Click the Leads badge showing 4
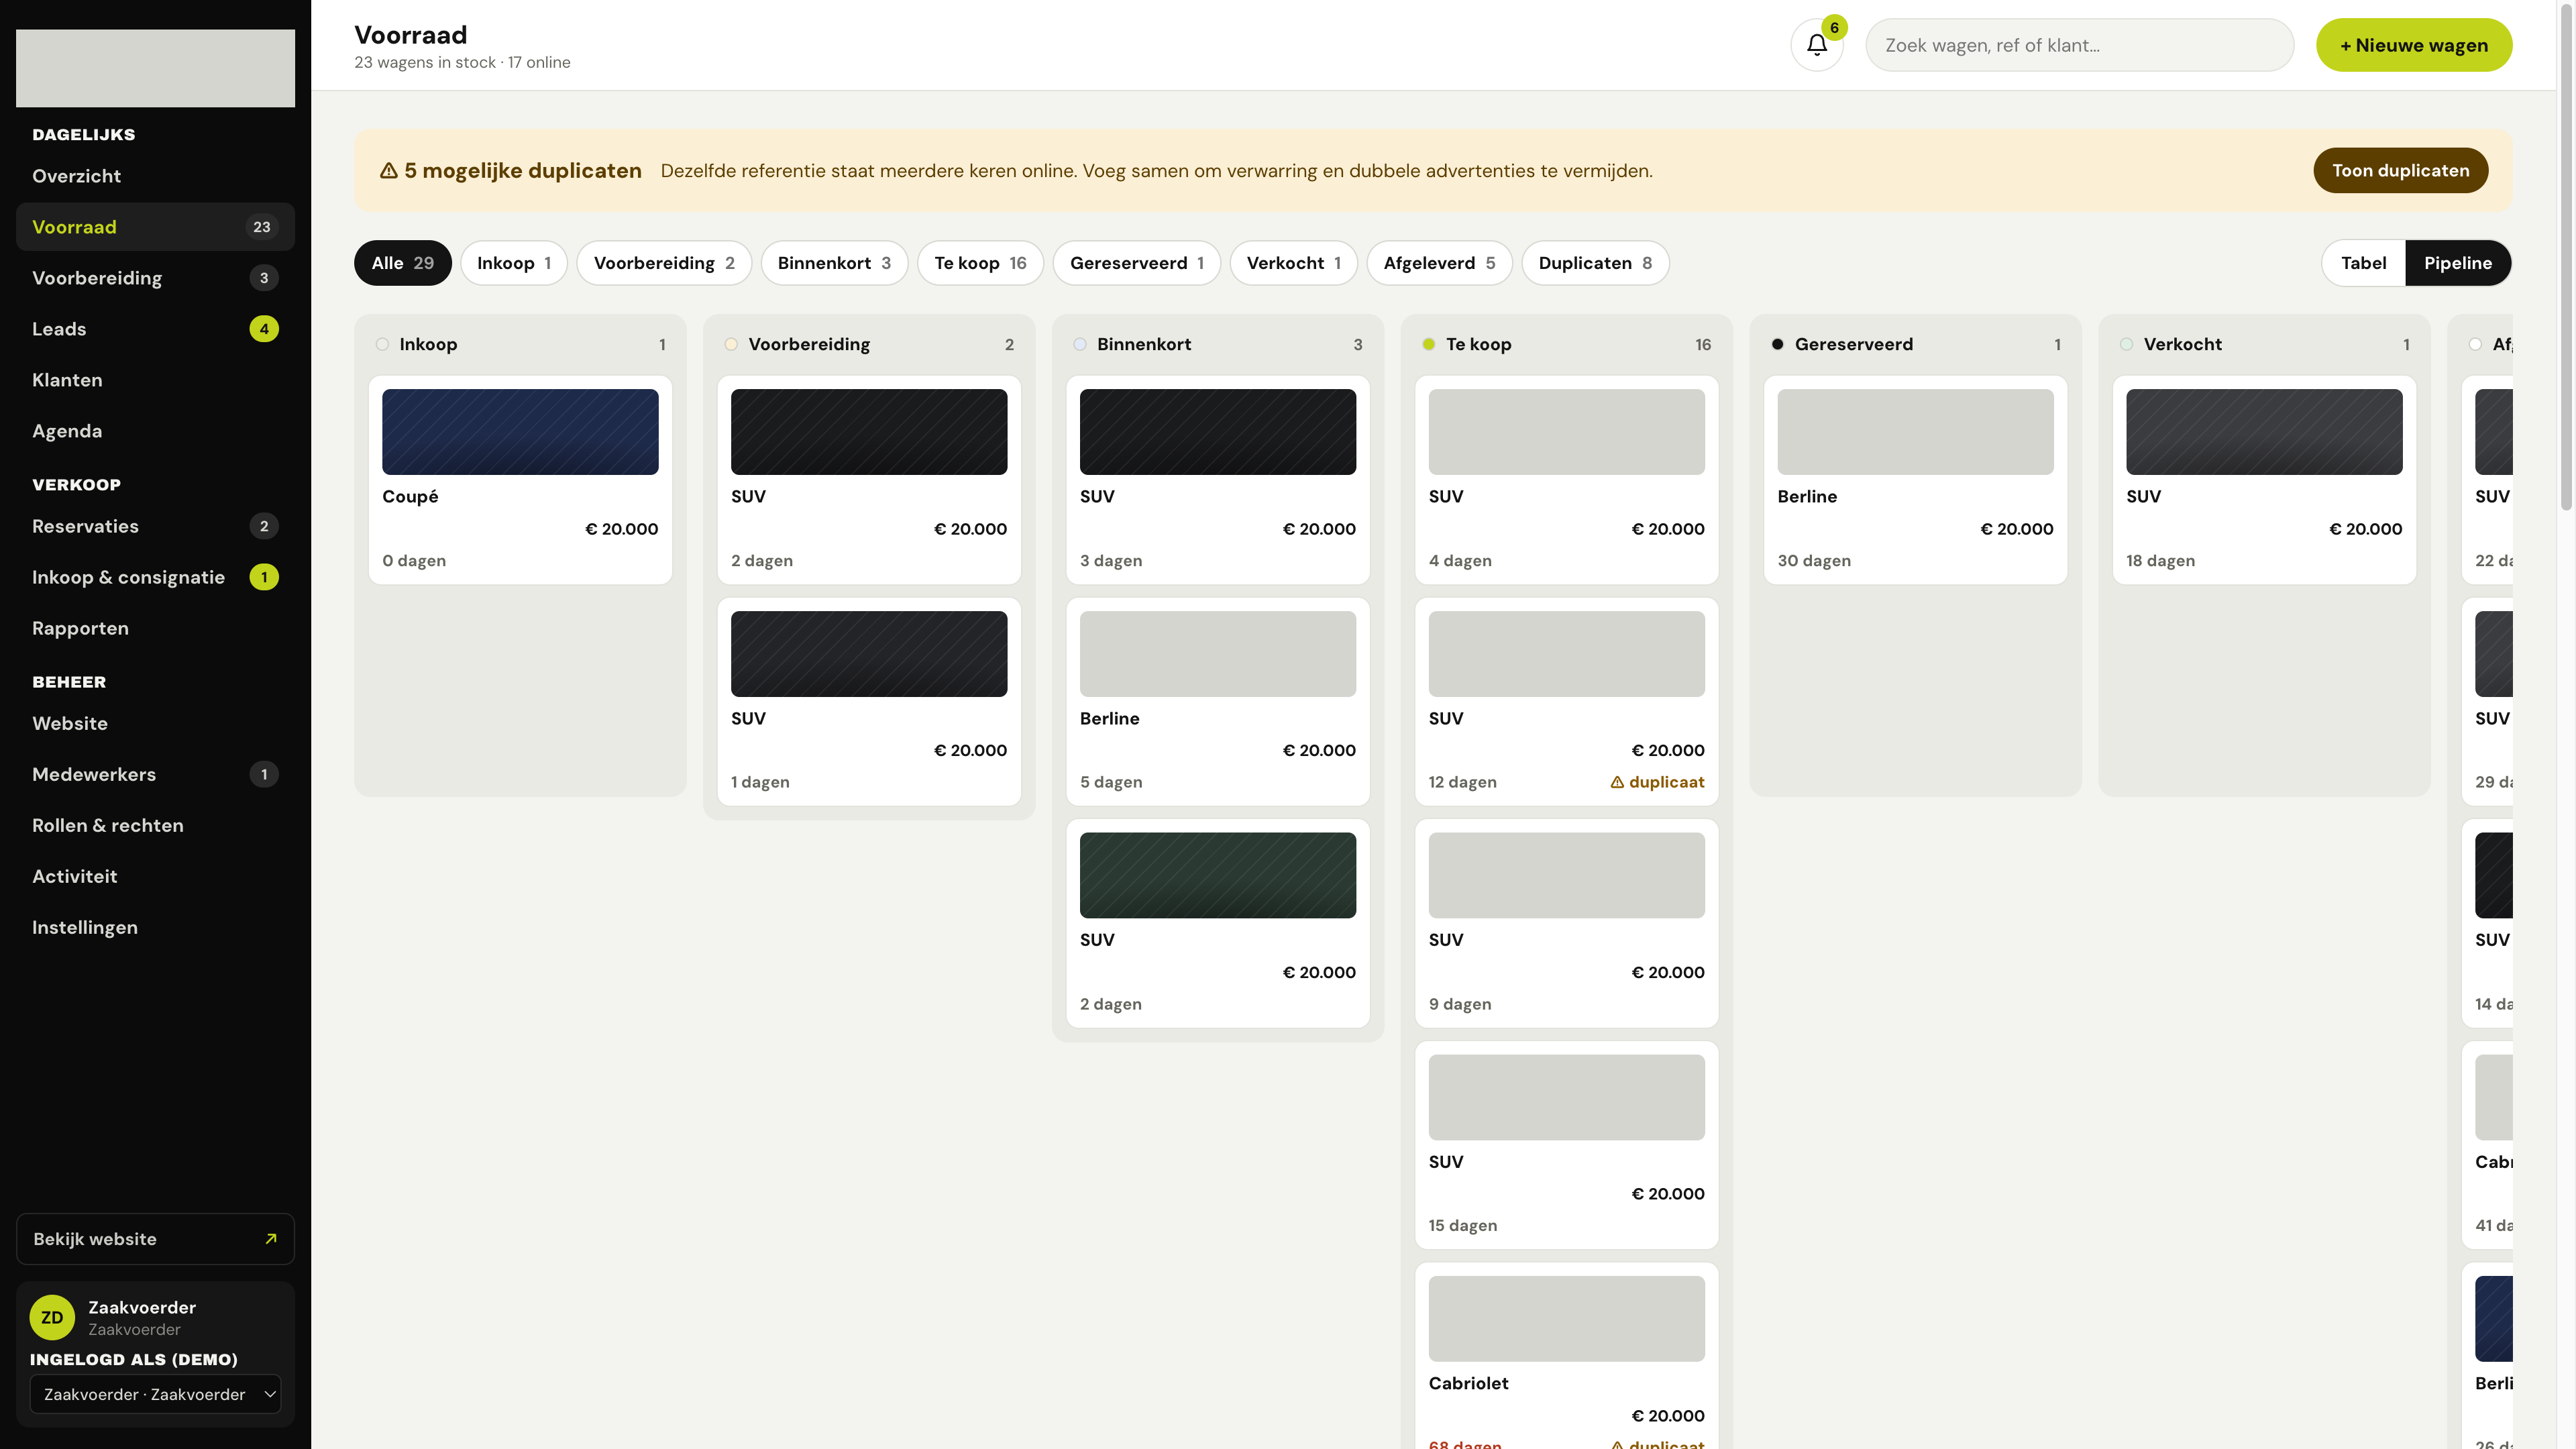The height and width of the screenshot is (1449, 2576). (264, 329)
